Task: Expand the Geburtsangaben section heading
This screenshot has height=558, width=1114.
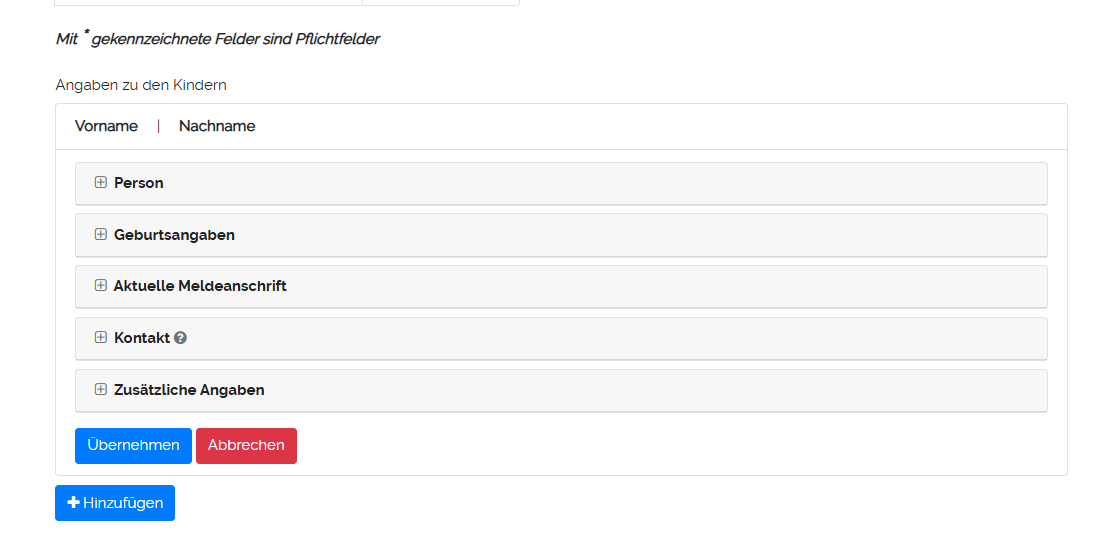Action: (174, 235)
